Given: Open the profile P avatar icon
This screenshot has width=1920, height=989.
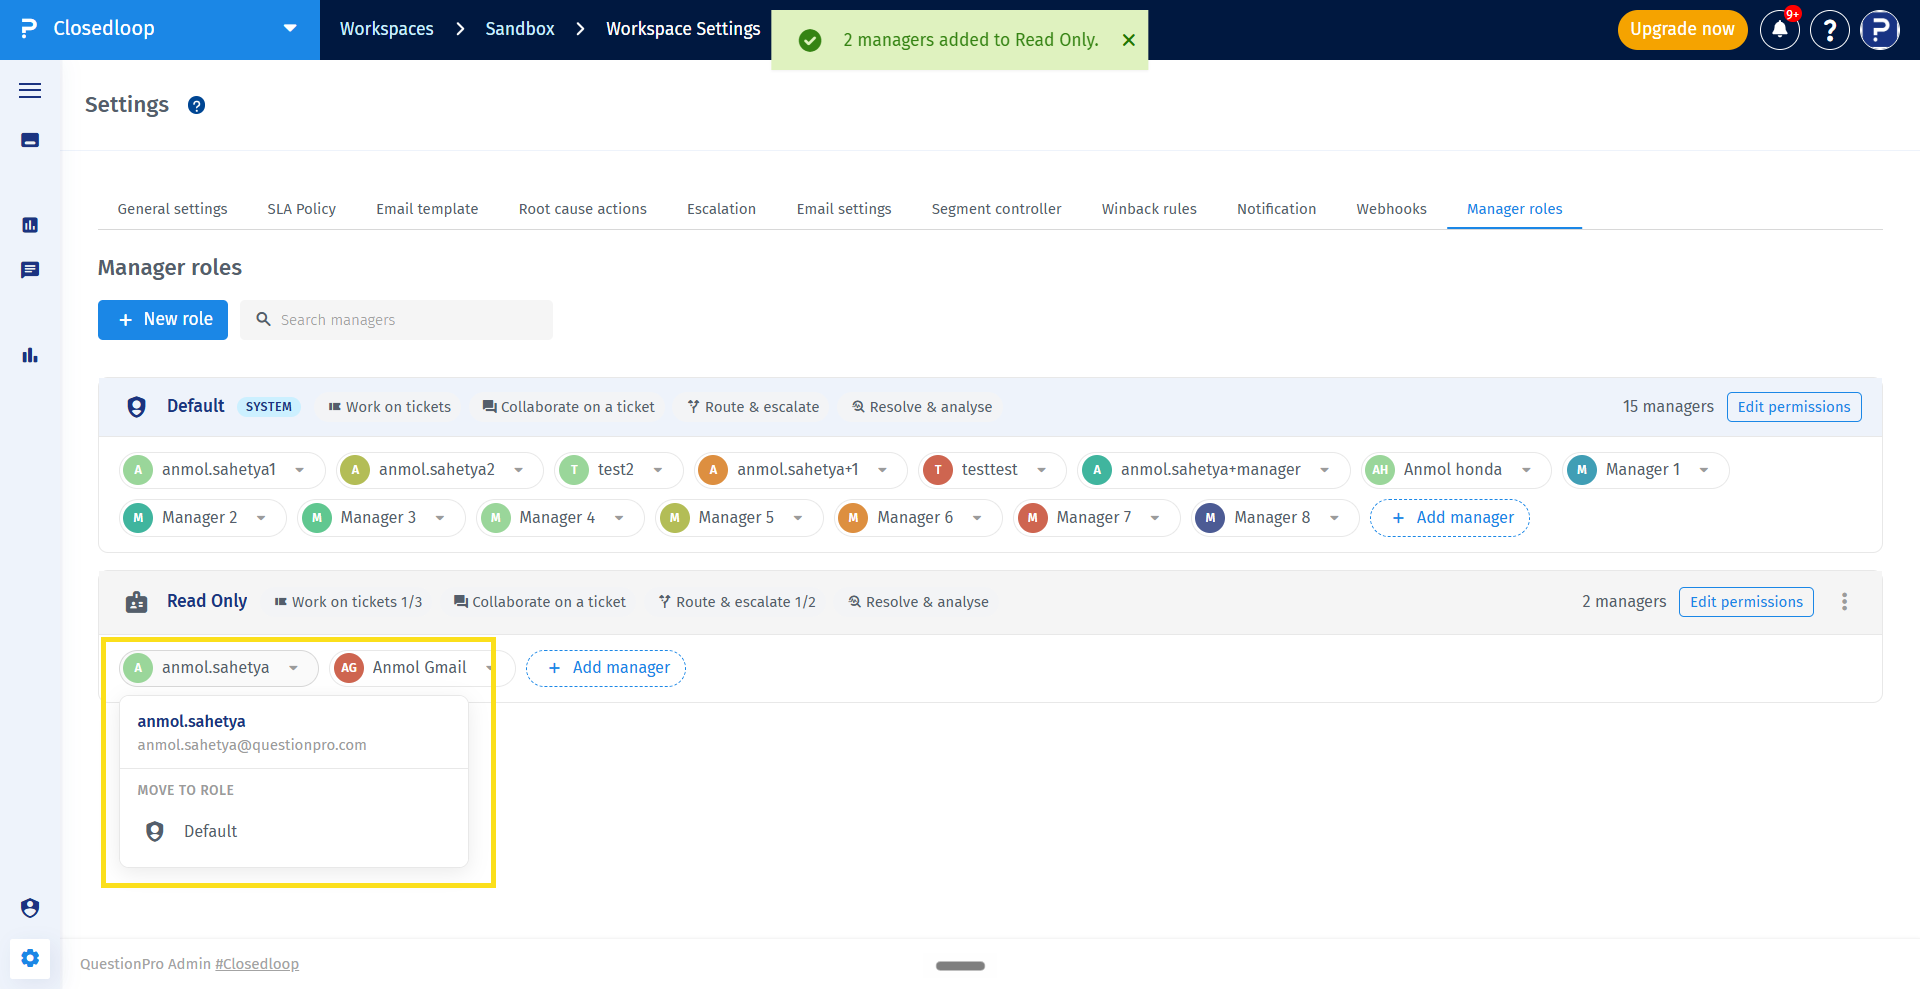Looking at the screenshot, I should 1880,30.
